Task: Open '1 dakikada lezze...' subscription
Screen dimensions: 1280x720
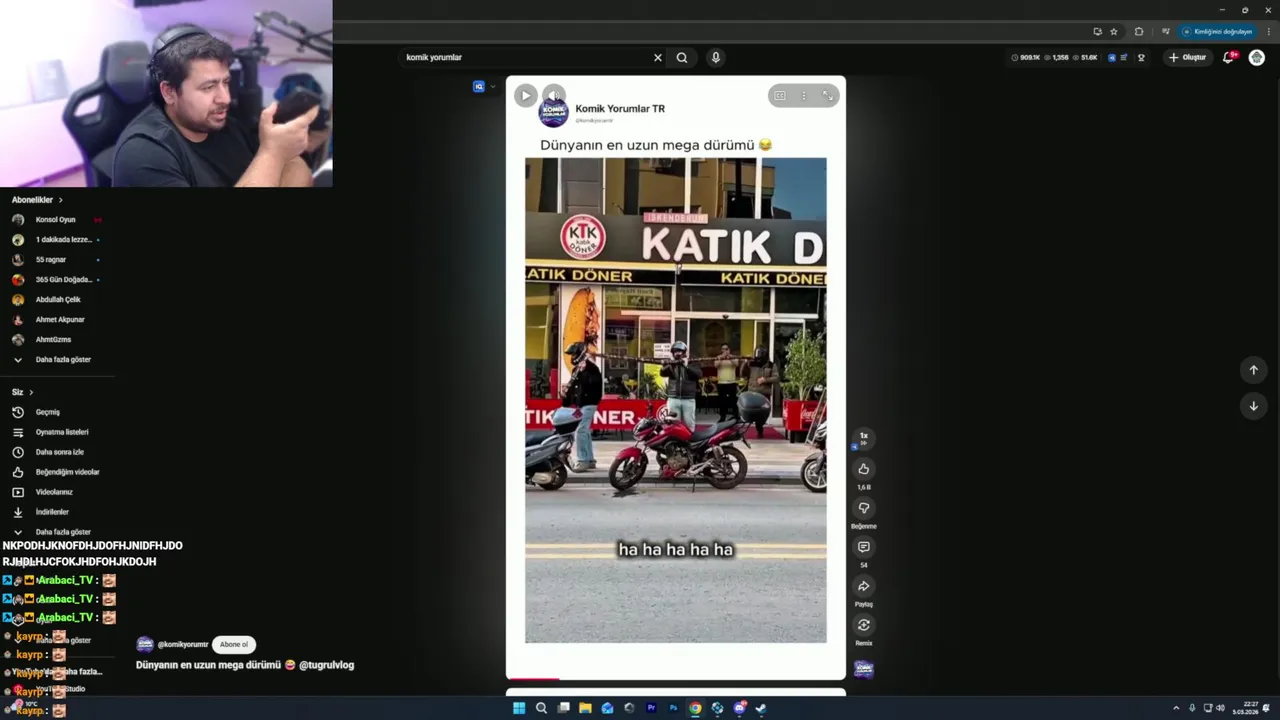Action: click(x=56, y=240)
